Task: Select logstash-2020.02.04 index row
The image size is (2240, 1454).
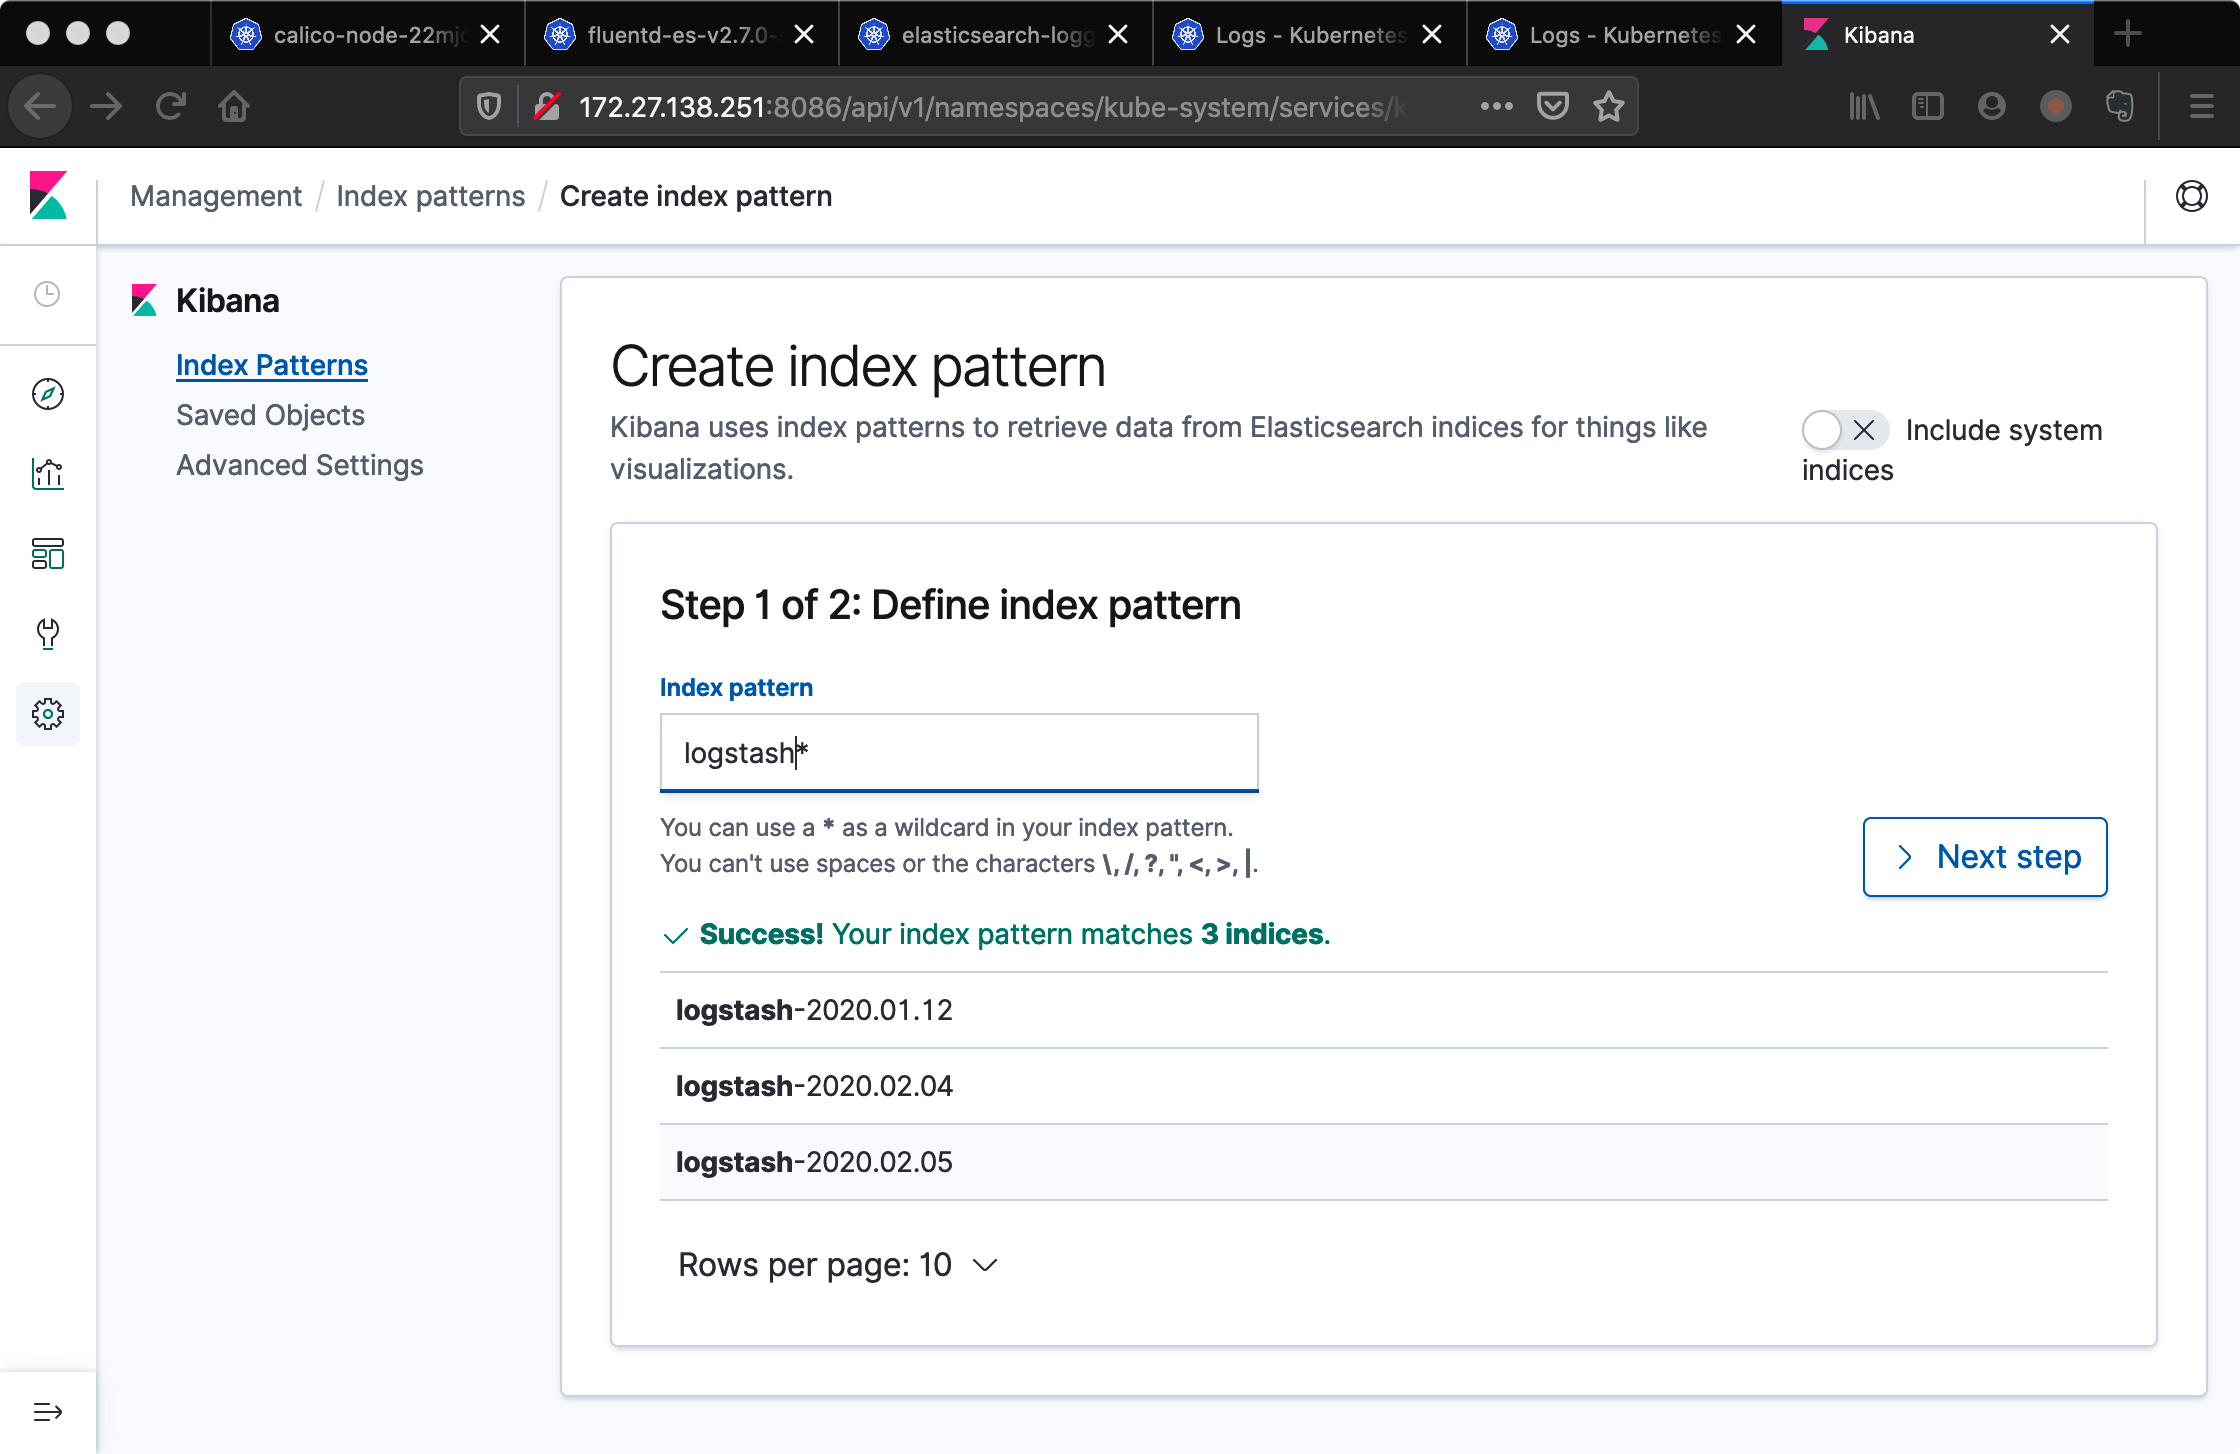Action: tap(1383, 1086)
